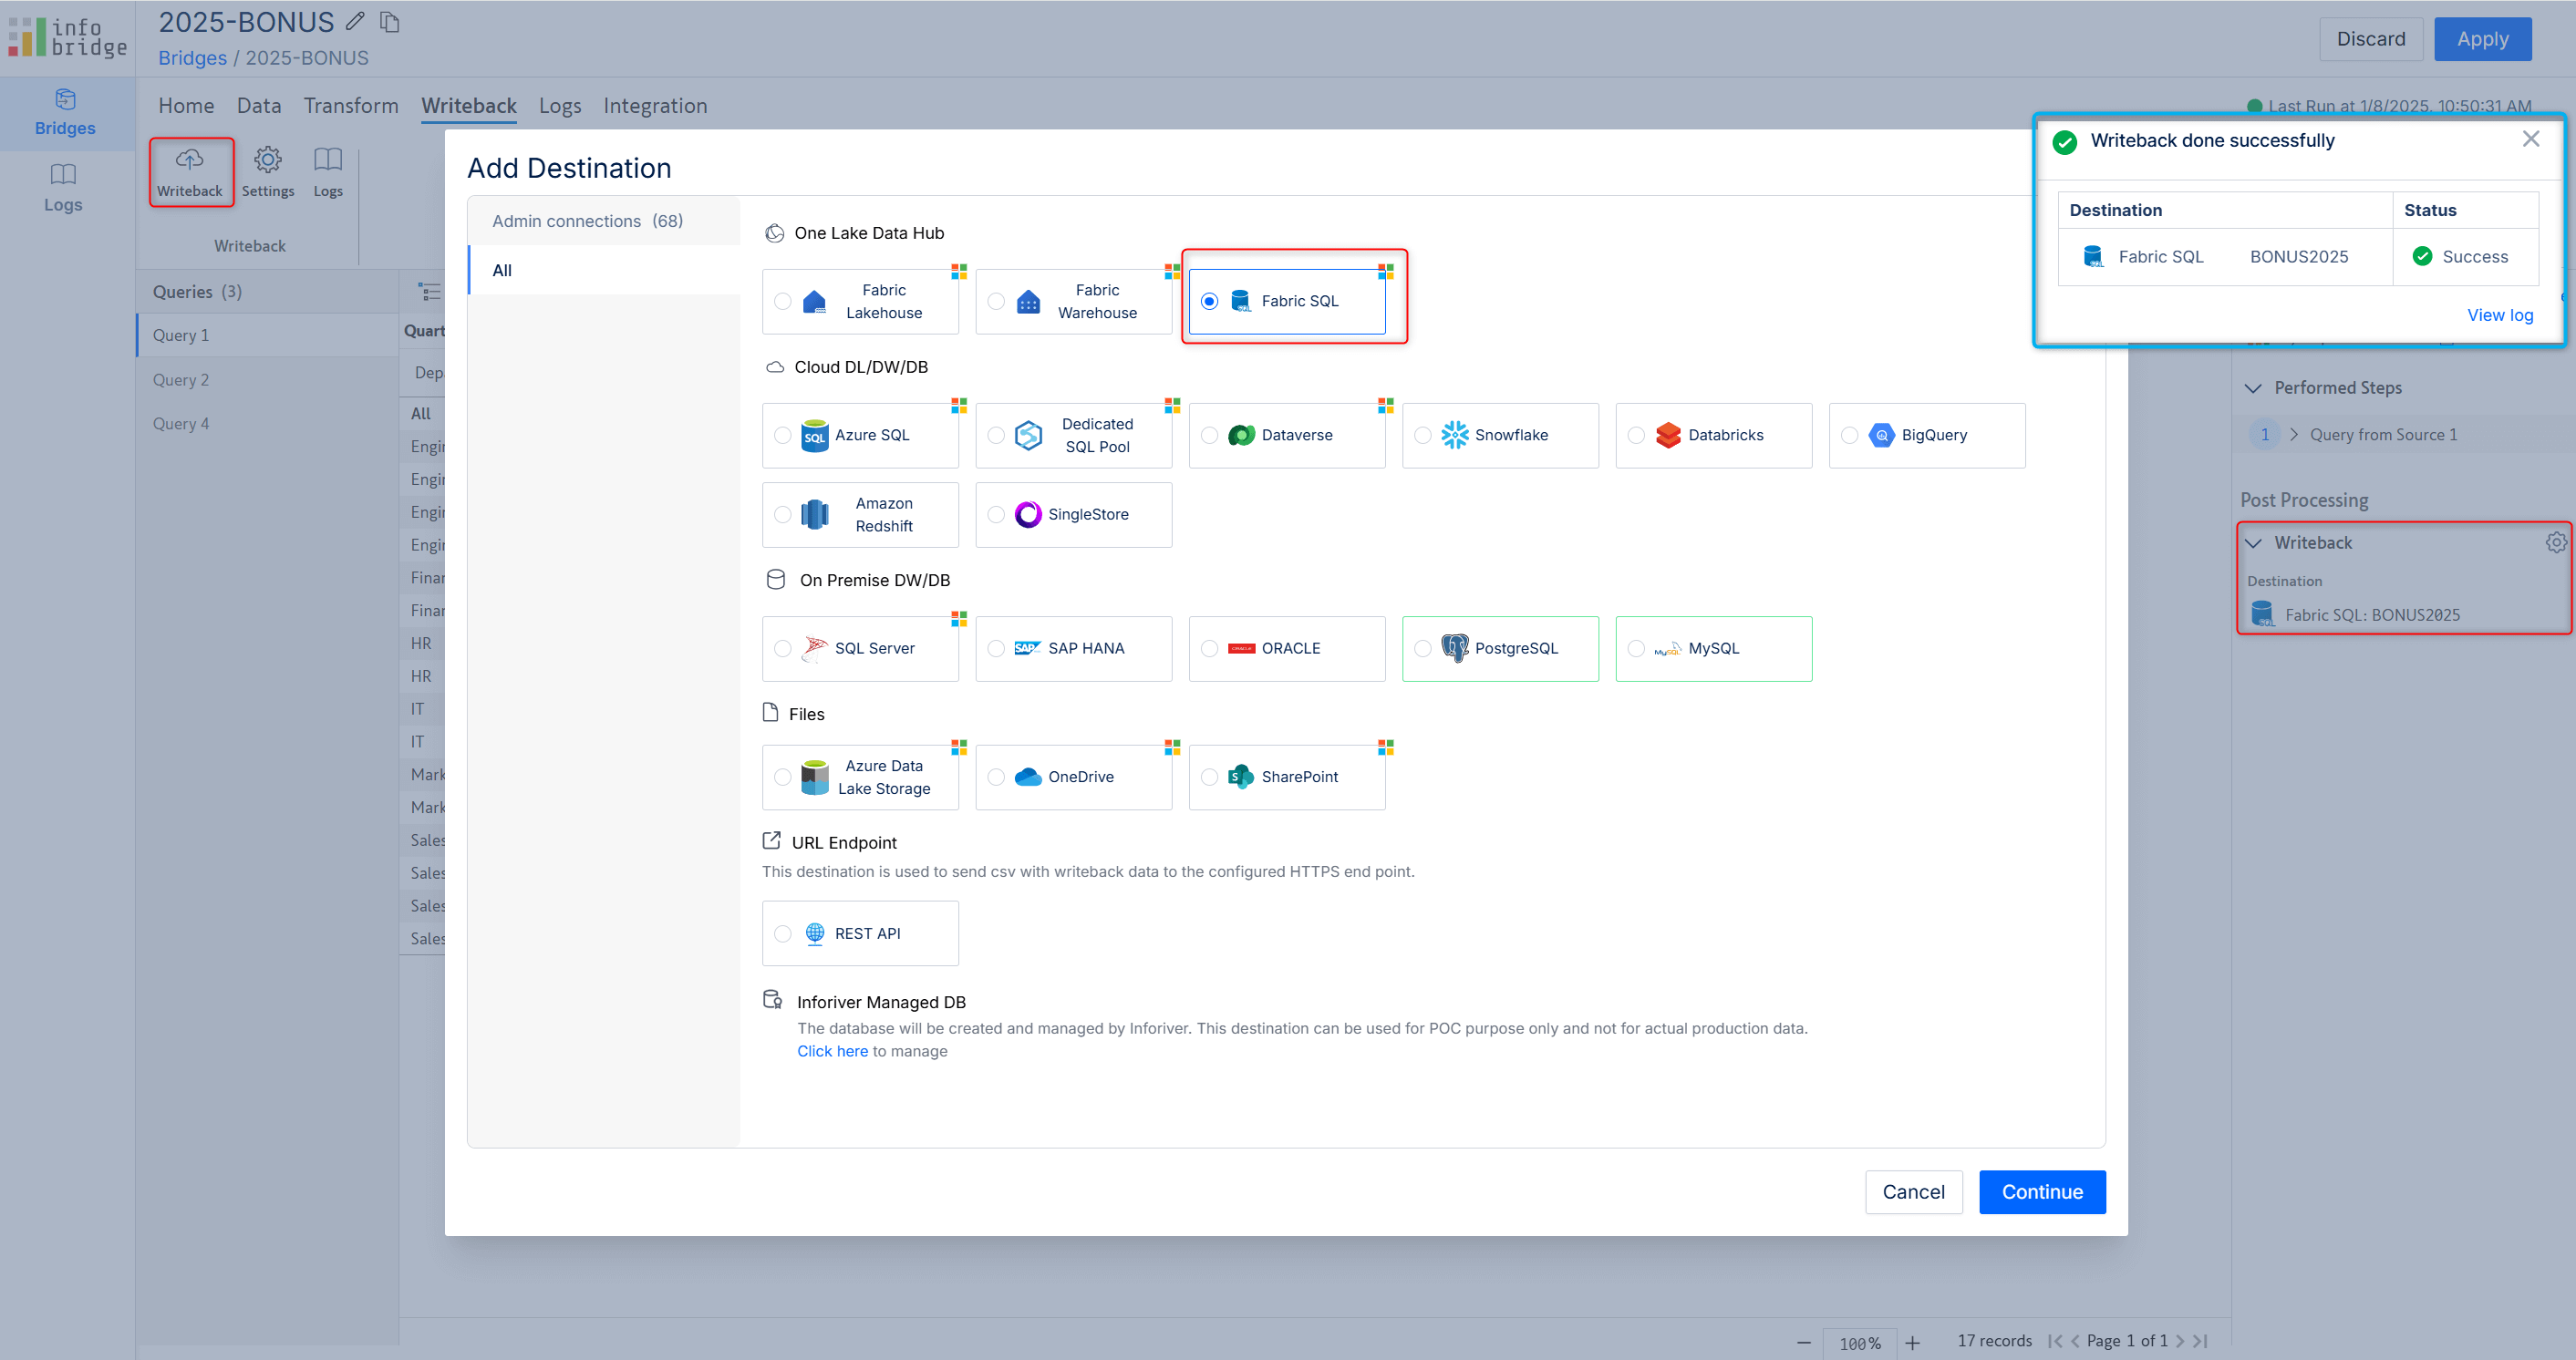Switch to the Home tab
Image resolution: width=2576 pixels, height=1360 pixels.
186,106
